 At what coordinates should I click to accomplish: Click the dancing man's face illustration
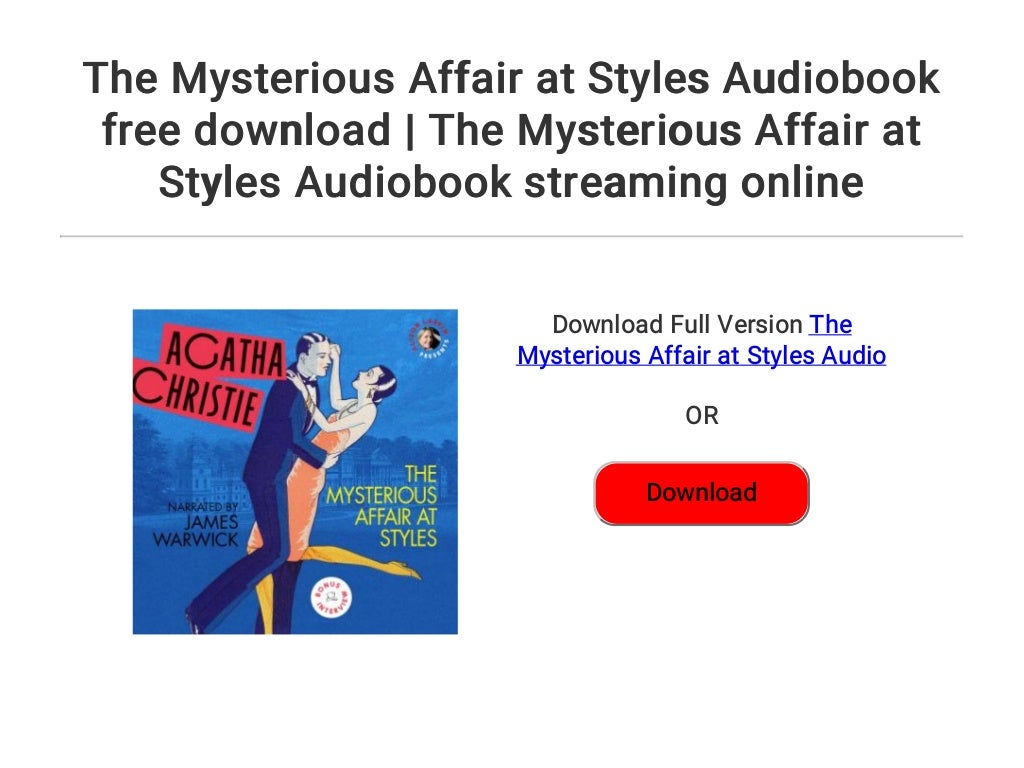tap(318, 359)
